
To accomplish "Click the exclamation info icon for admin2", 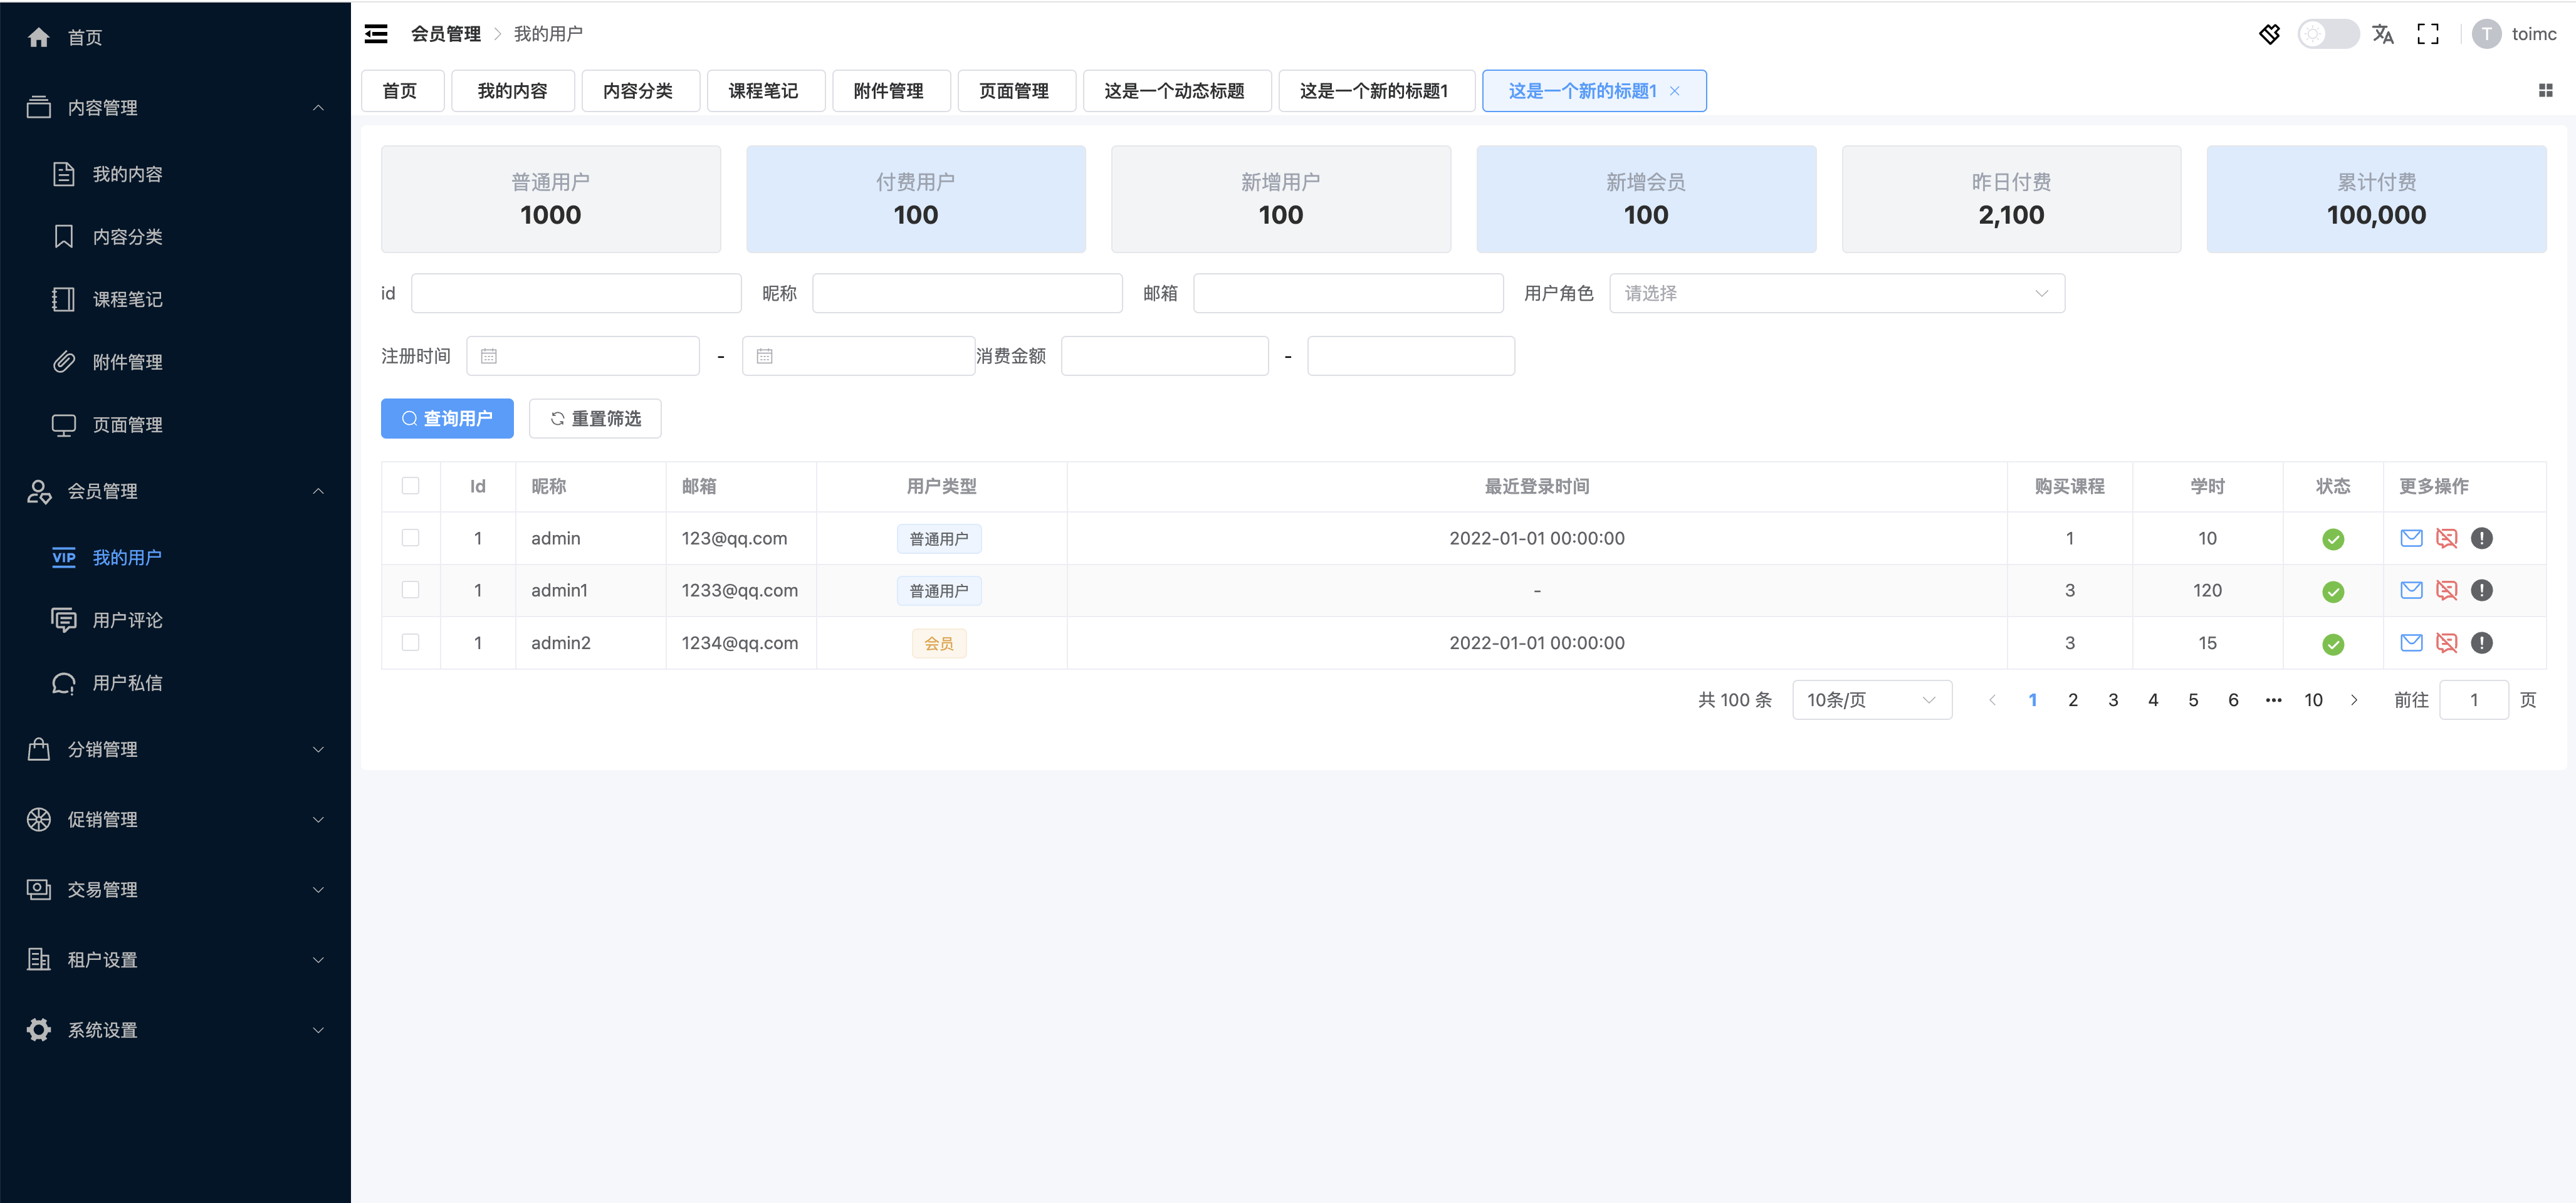I will click(2481, 643).
